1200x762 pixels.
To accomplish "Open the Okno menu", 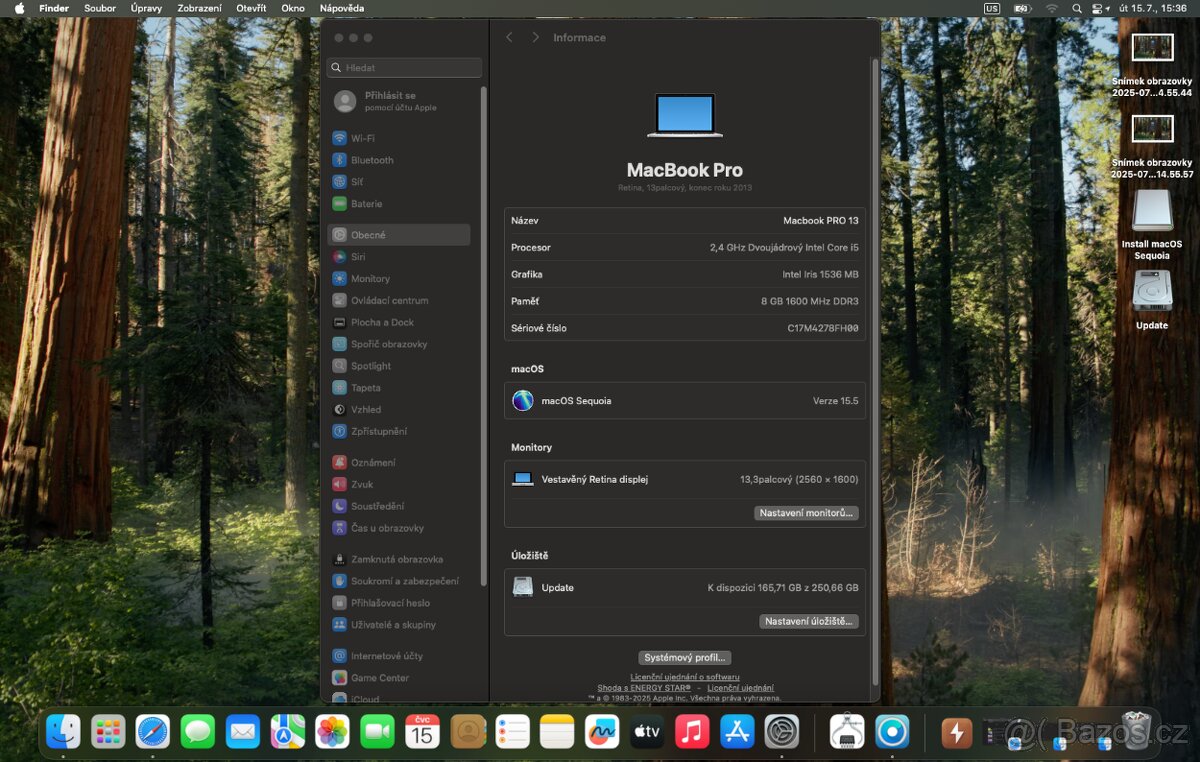I will coord(293,8).
